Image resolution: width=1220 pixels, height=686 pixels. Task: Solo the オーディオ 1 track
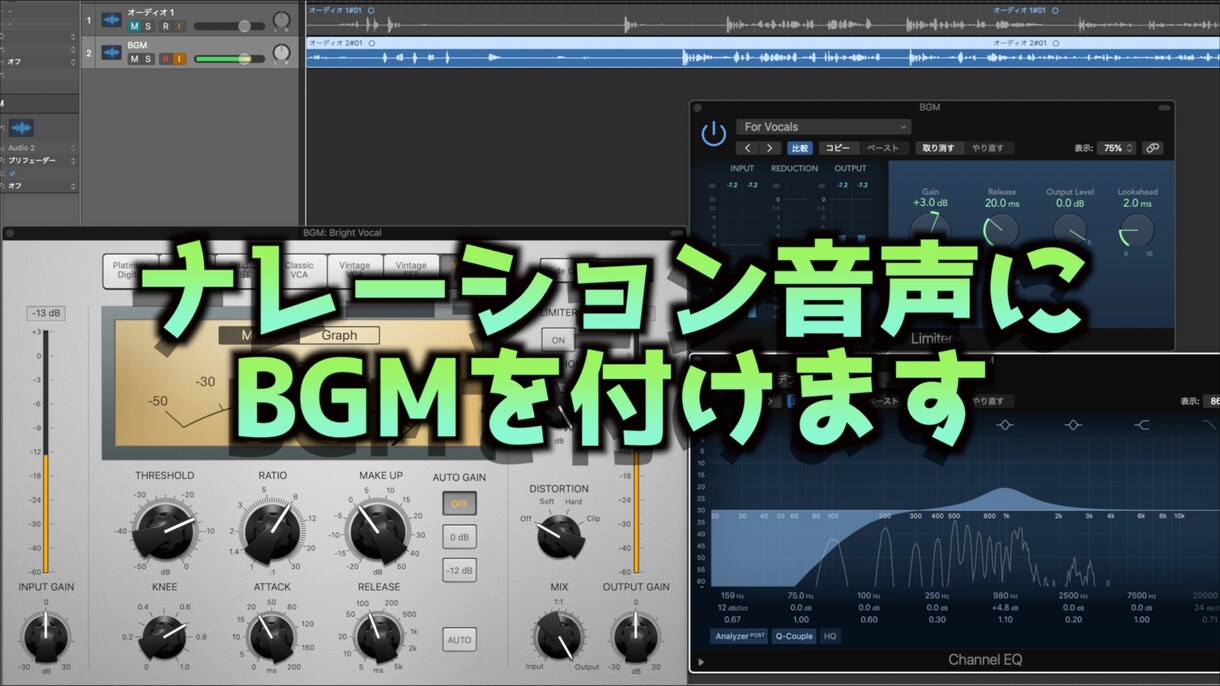pyautogui.click(x=149, y=26)
